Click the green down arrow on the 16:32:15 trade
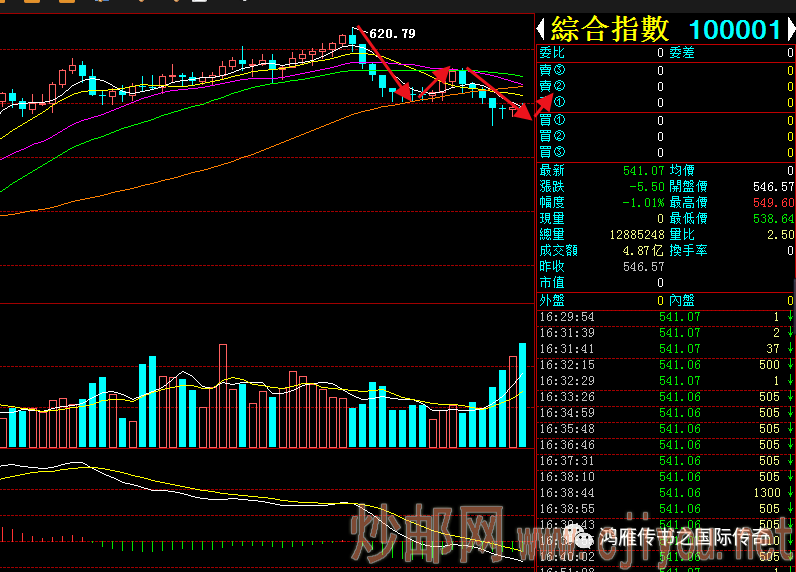 click(790, 365)
